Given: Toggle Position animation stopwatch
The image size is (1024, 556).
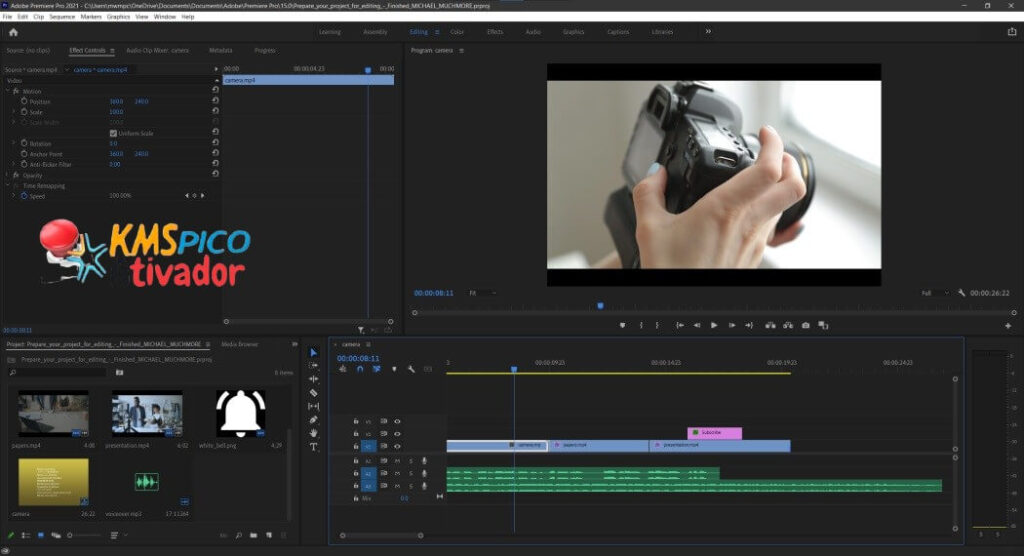Looking at the screenshot, I should [24, 101].
